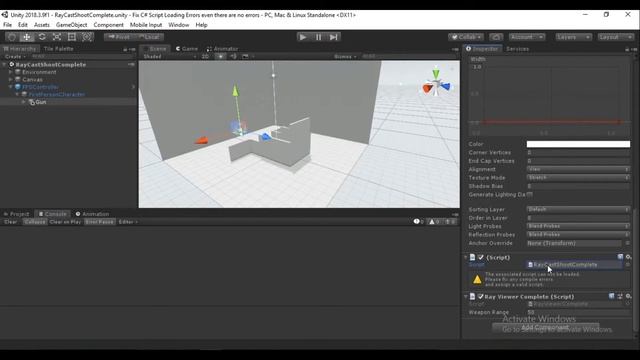Open gear settings for (Script) component
The image size is (640, 360).
click(x=629, y=257)
